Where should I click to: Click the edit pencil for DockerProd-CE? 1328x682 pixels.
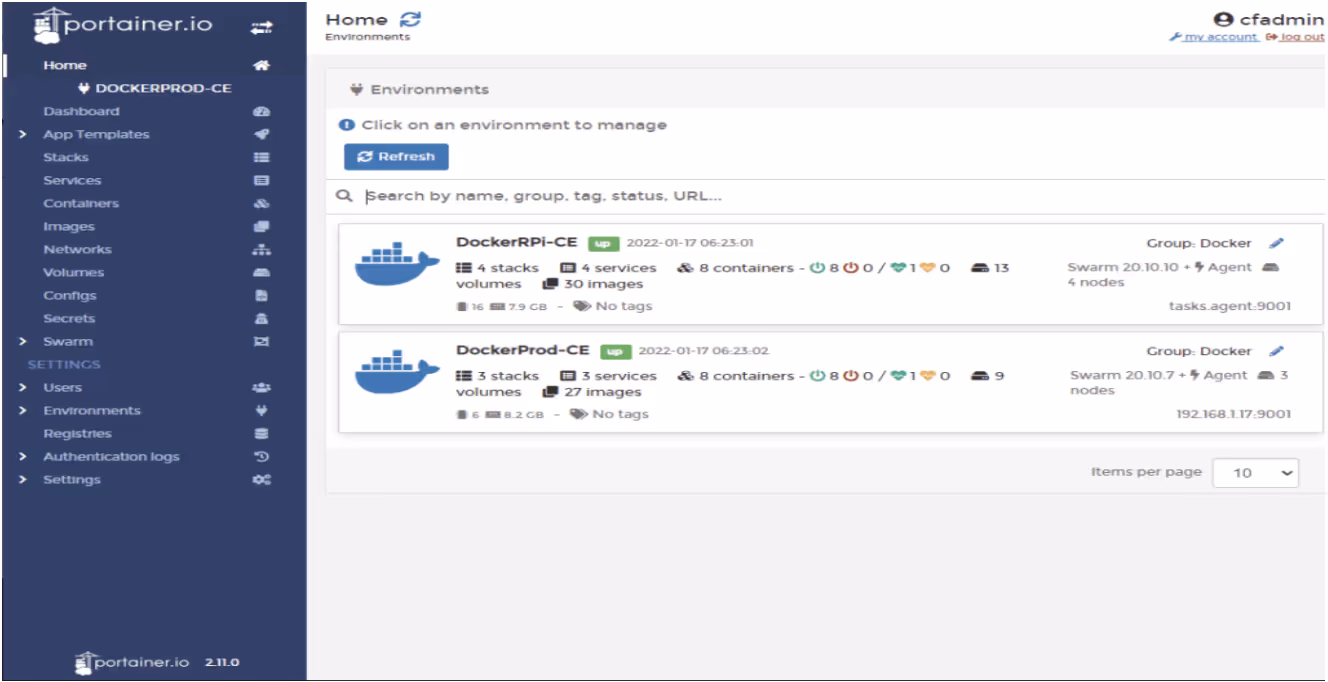[1276, 351]
